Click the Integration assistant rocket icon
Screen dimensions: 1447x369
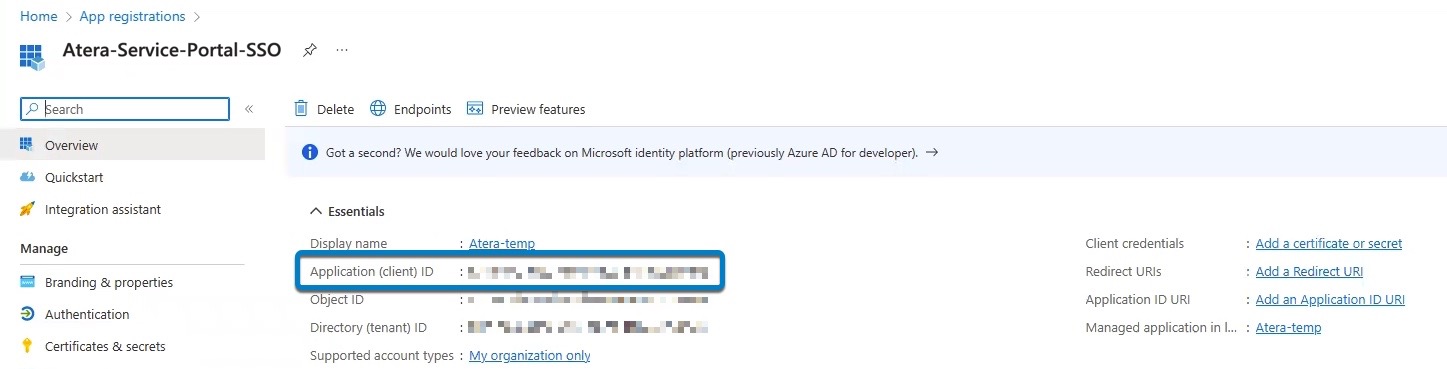point(27,209)
